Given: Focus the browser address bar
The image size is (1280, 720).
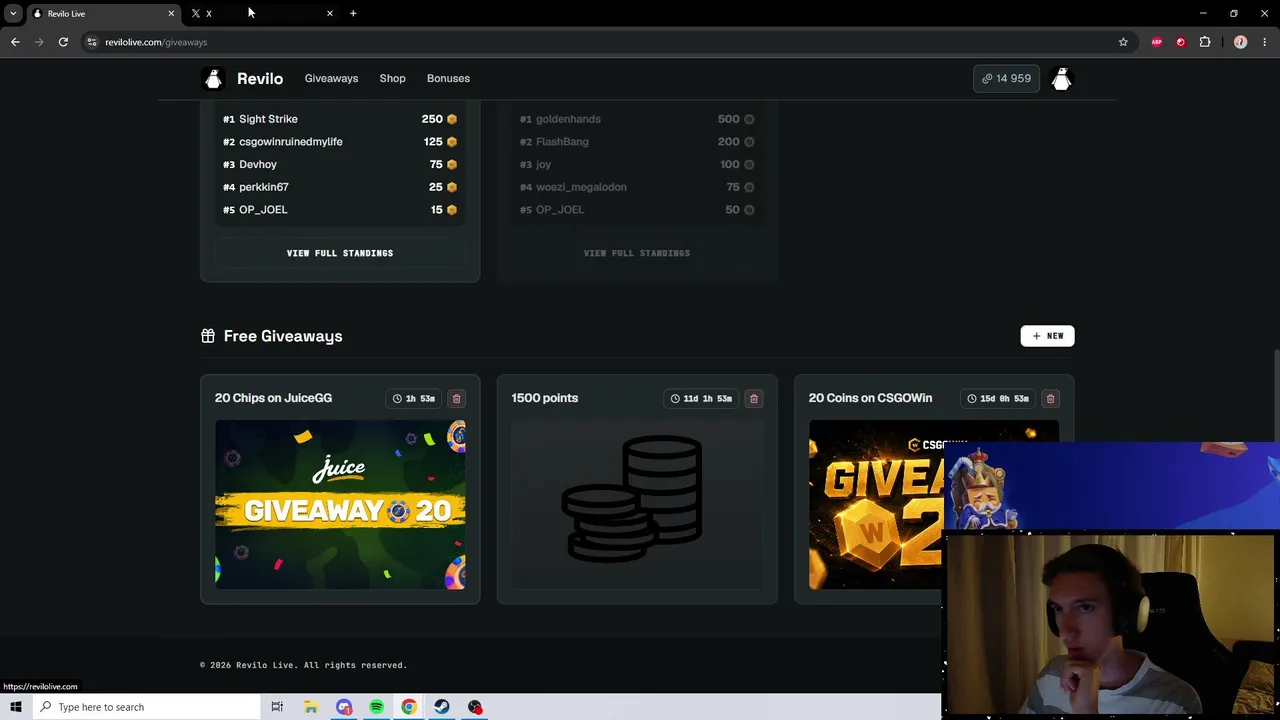Looking at the screenshot, I should click(x=600, y=42).
